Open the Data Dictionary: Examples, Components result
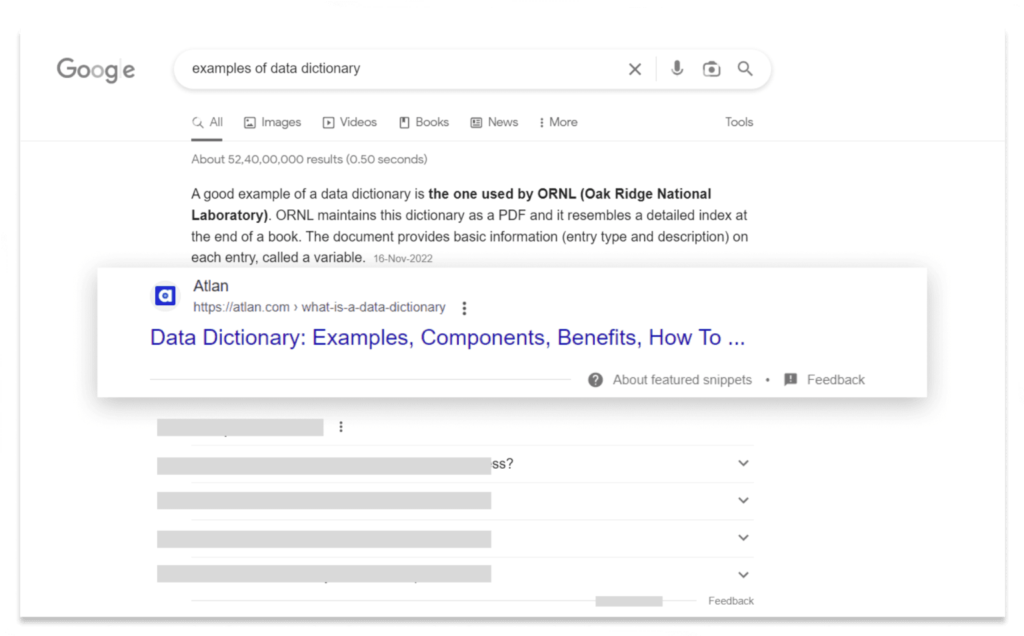This screenshot has width=1024, height=636. (x=447, y=338)
